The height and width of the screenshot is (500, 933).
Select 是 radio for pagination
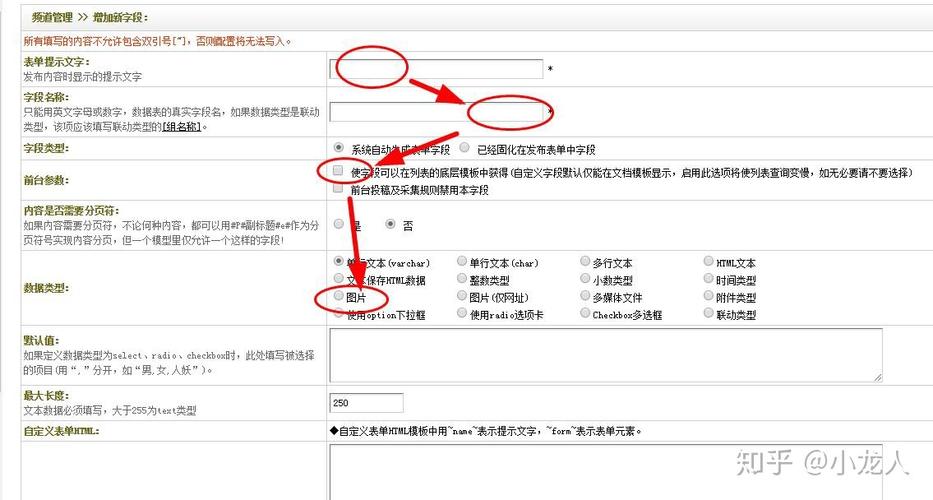pyautogui.click(x=339, y=224)
